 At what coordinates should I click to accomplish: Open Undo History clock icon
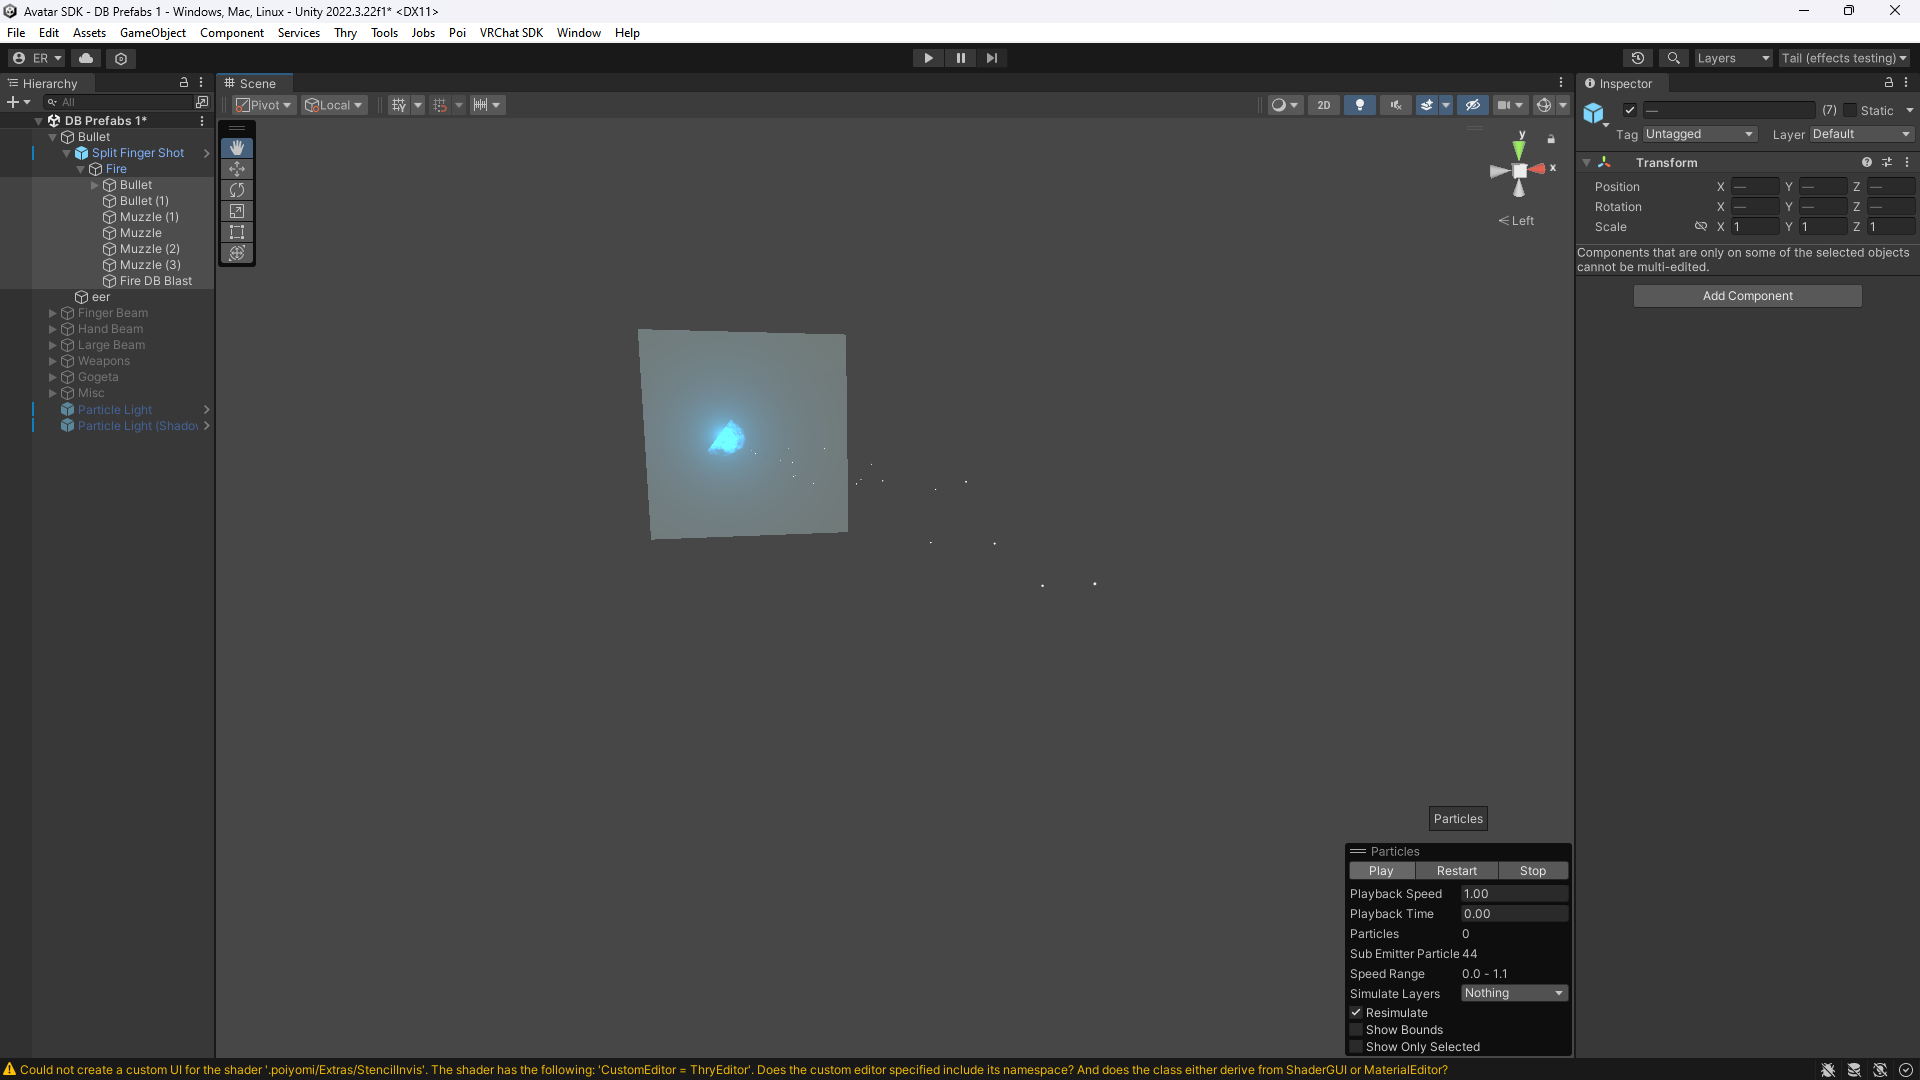[x=1637, y=58]
